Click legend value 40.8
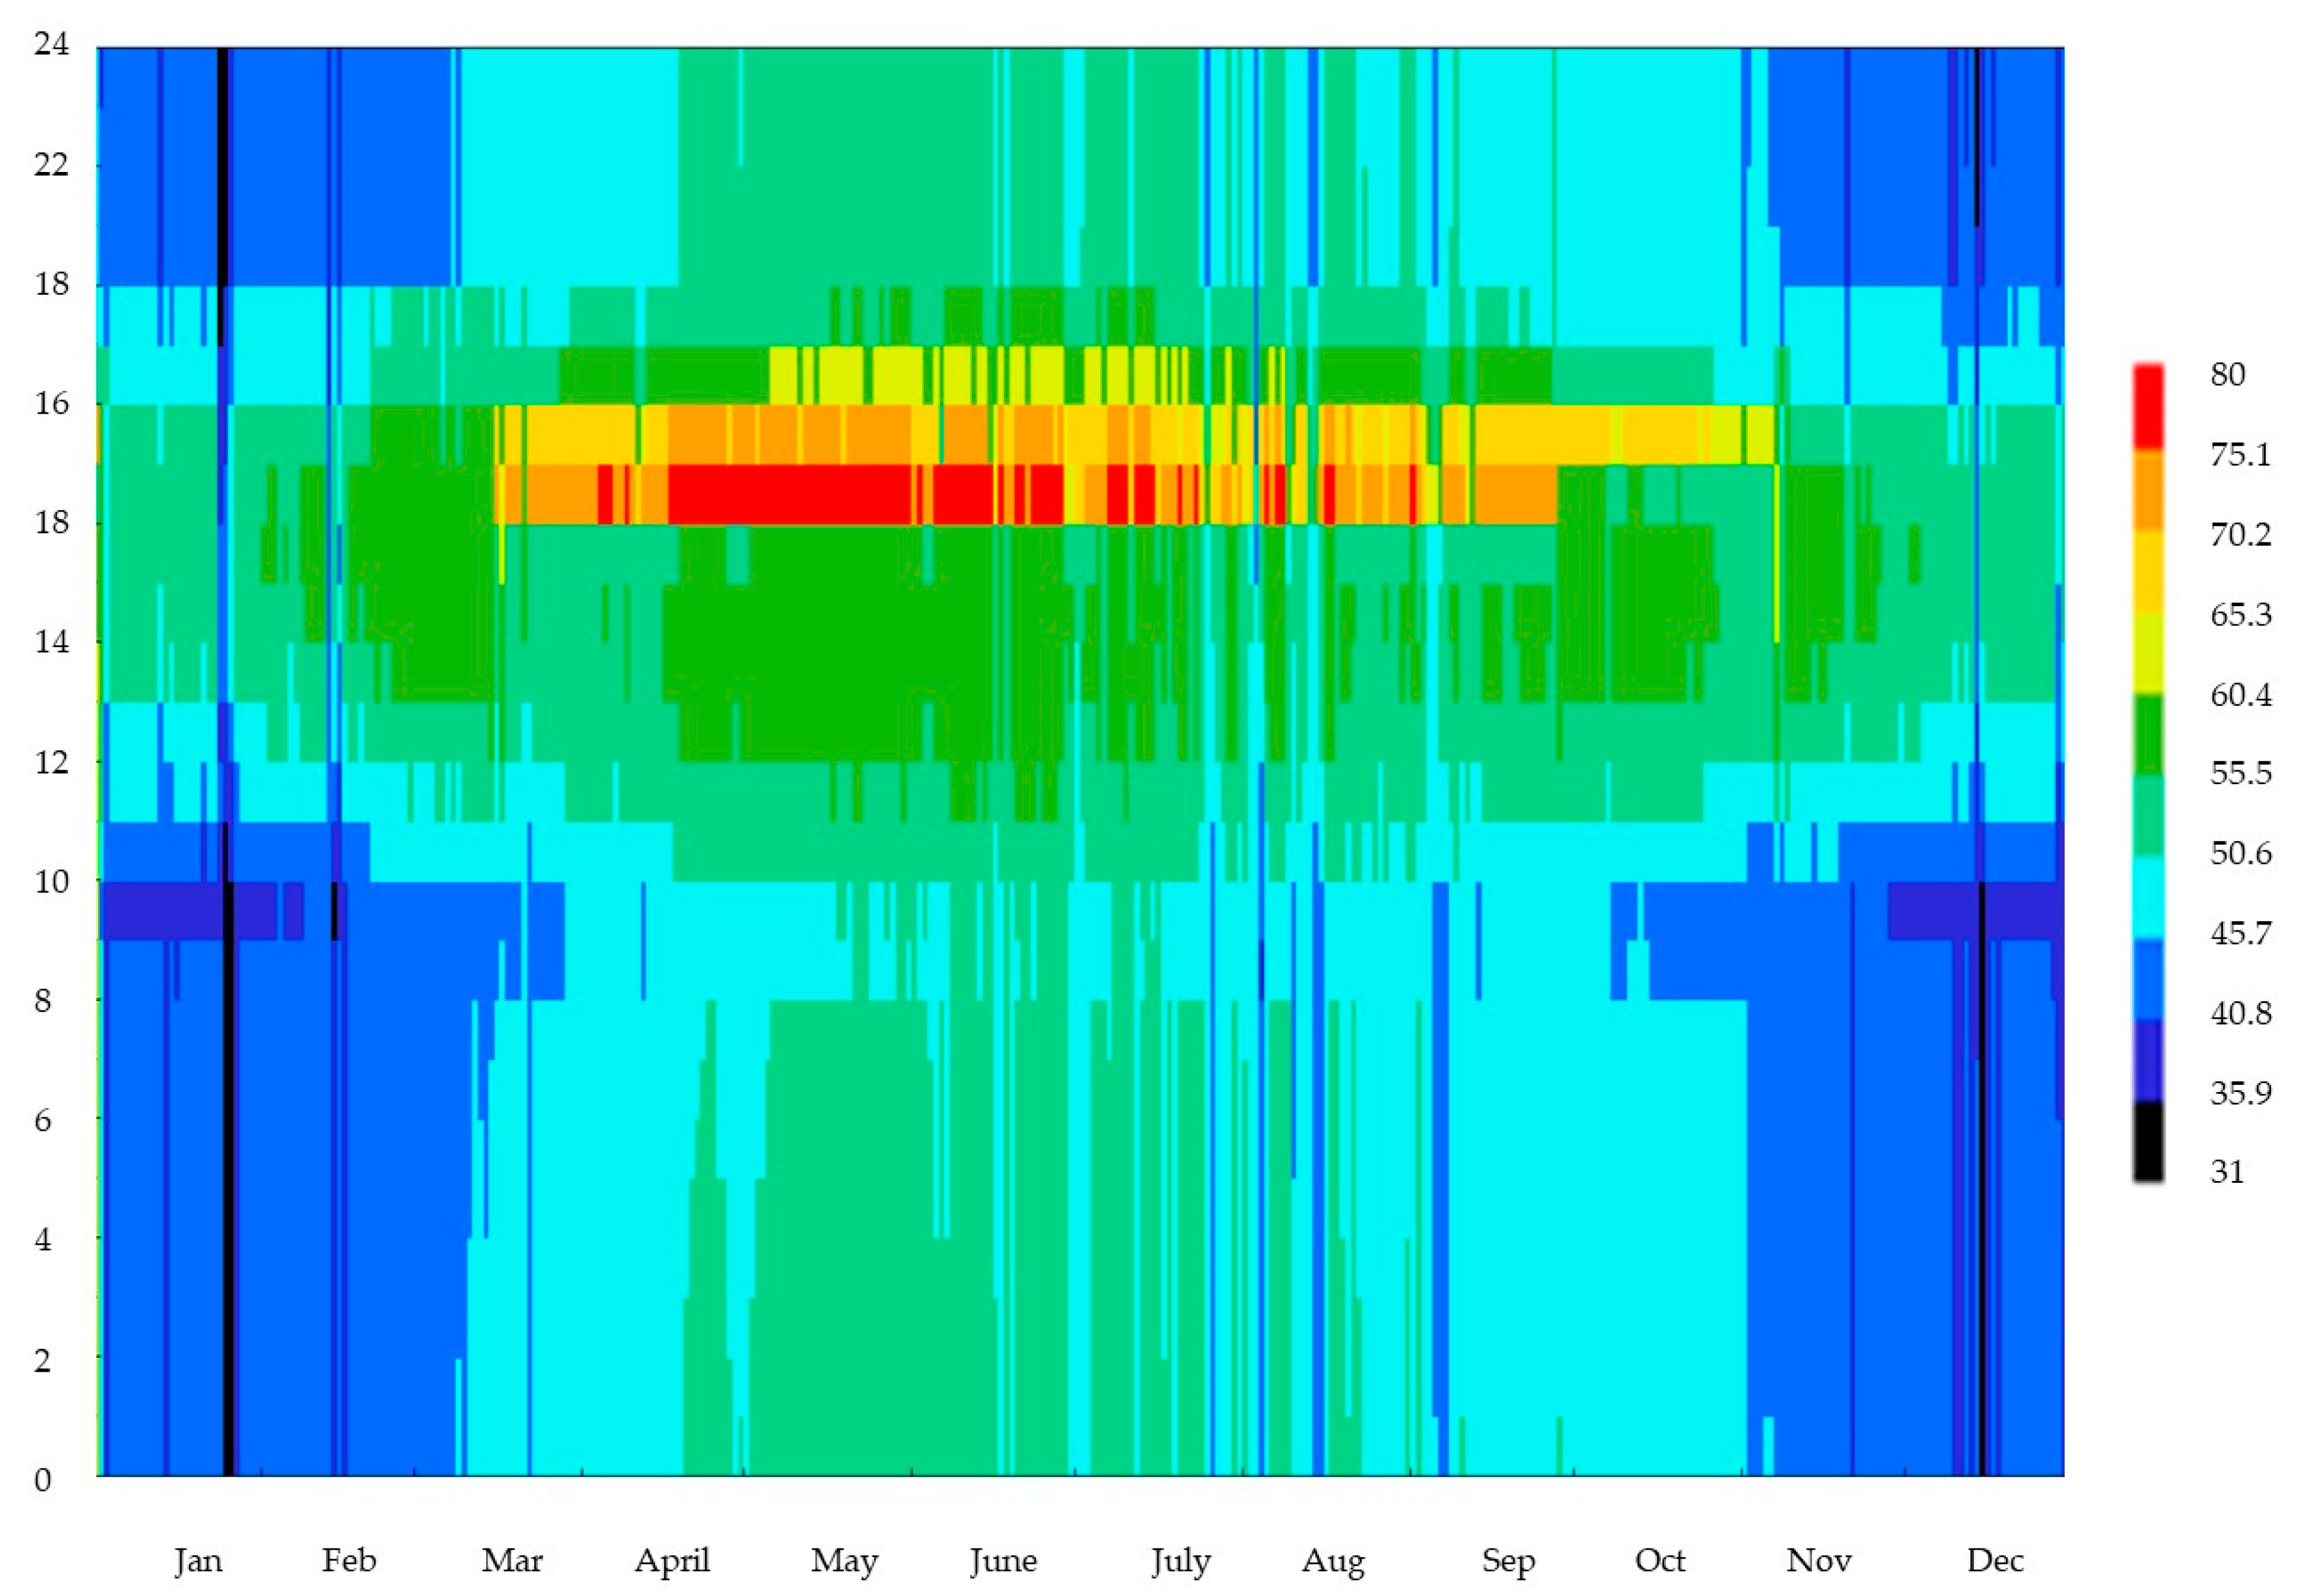This screenshot has height=1596, width=2297. tap(2240, 1013)
